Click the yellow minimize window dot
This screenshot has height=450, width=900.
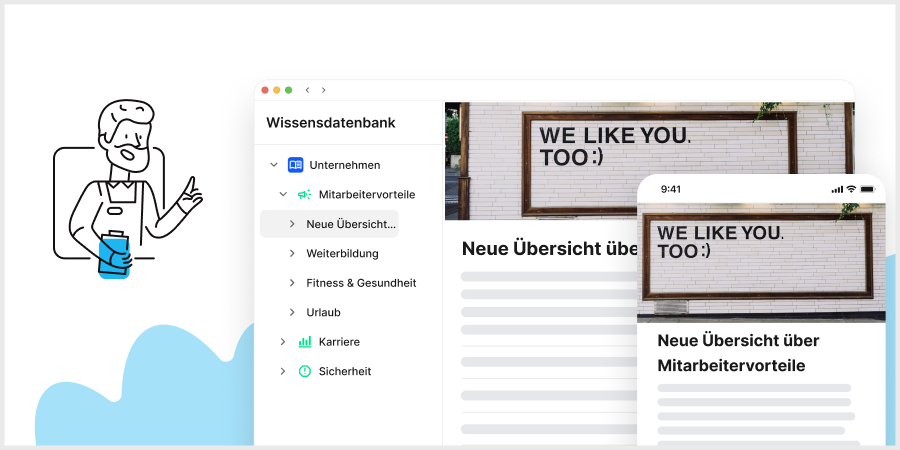(277, 90)
